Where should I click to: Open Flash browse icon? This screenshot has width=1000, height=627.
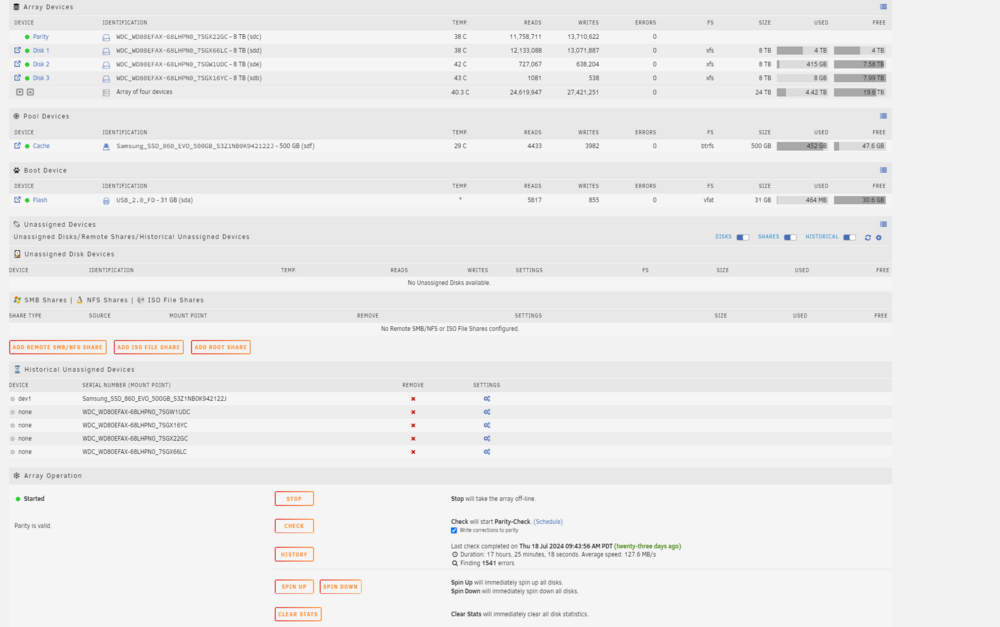tap(17, 200)
